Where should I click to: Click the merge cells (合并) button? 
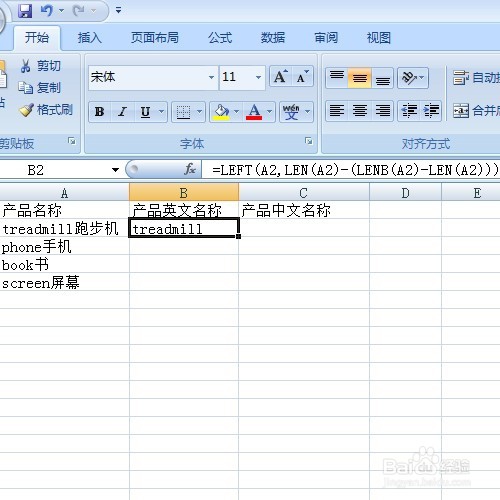[x=476, y=111]
